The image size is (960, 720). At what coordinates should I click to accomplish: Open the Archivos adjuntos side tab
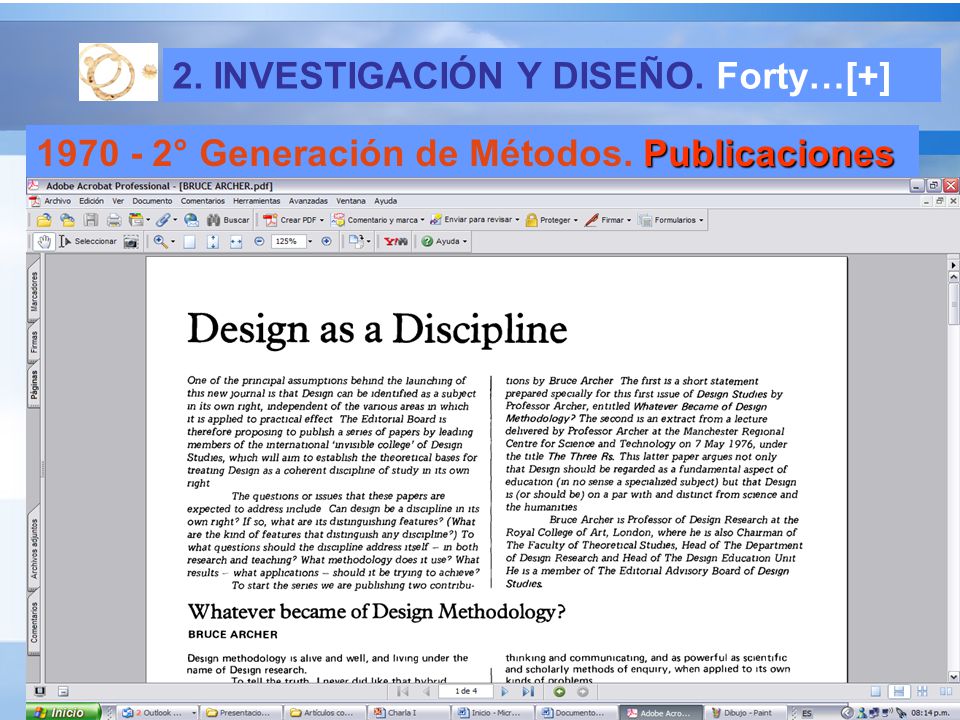pos(34,549)
